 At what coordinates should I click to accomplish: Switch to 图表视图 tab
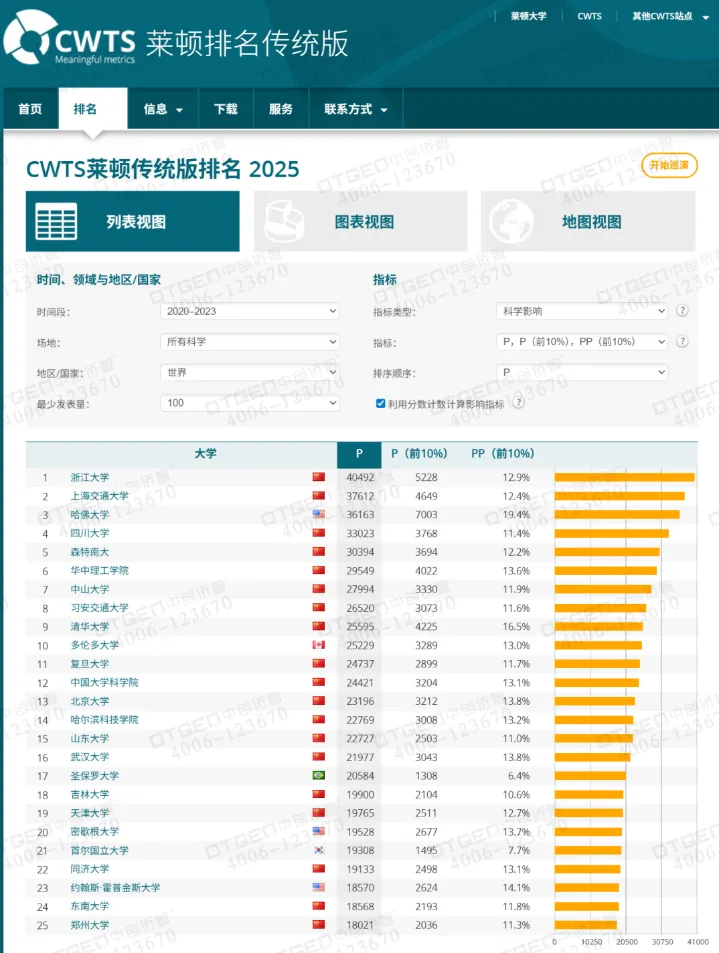coord(360,221)
